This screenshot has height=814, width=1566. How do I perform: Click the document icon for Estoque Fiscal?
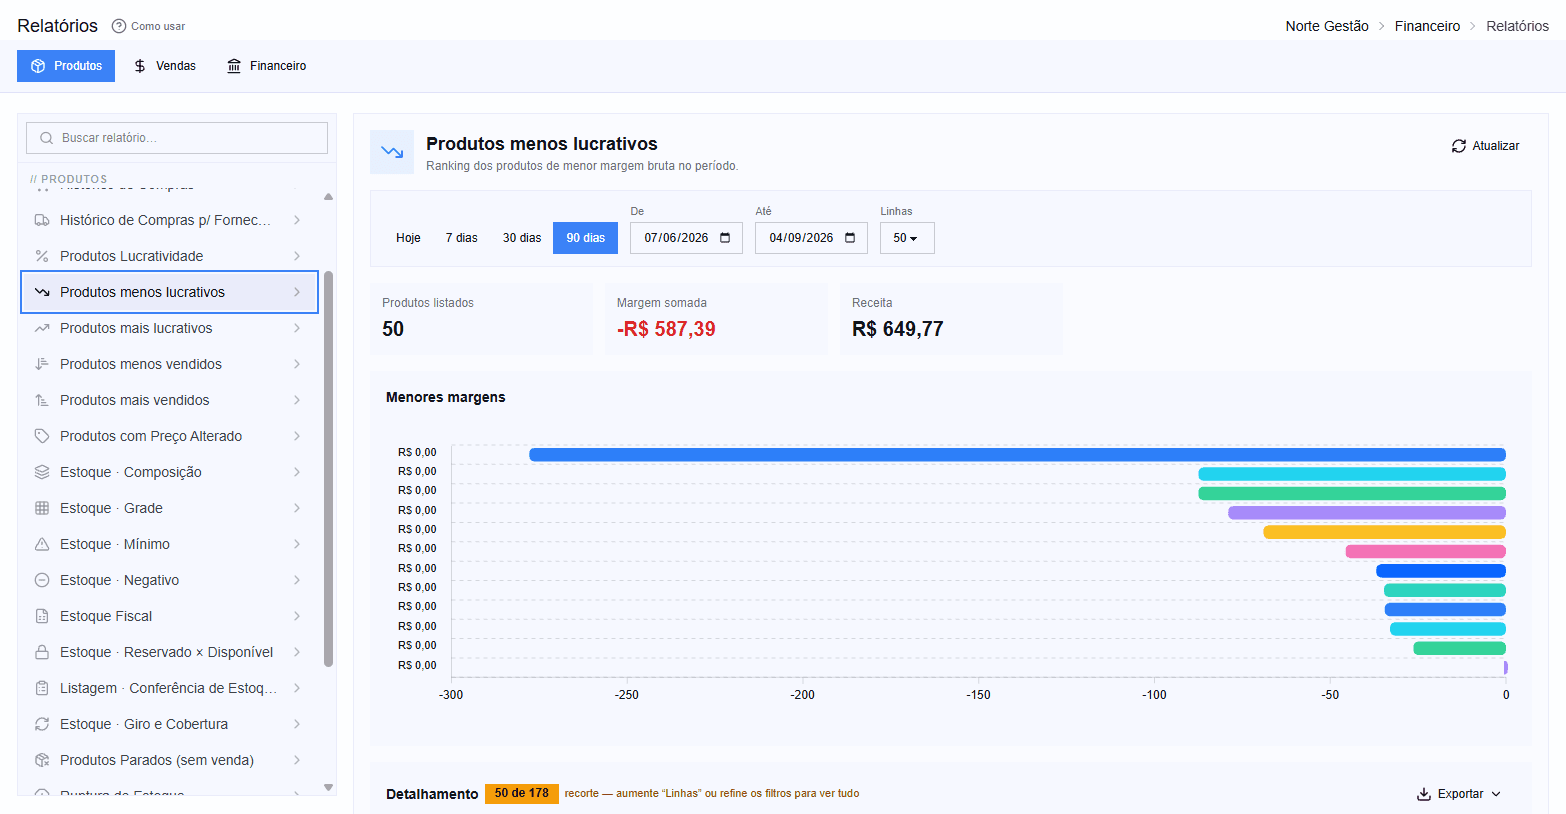click(x=42, y=616)
